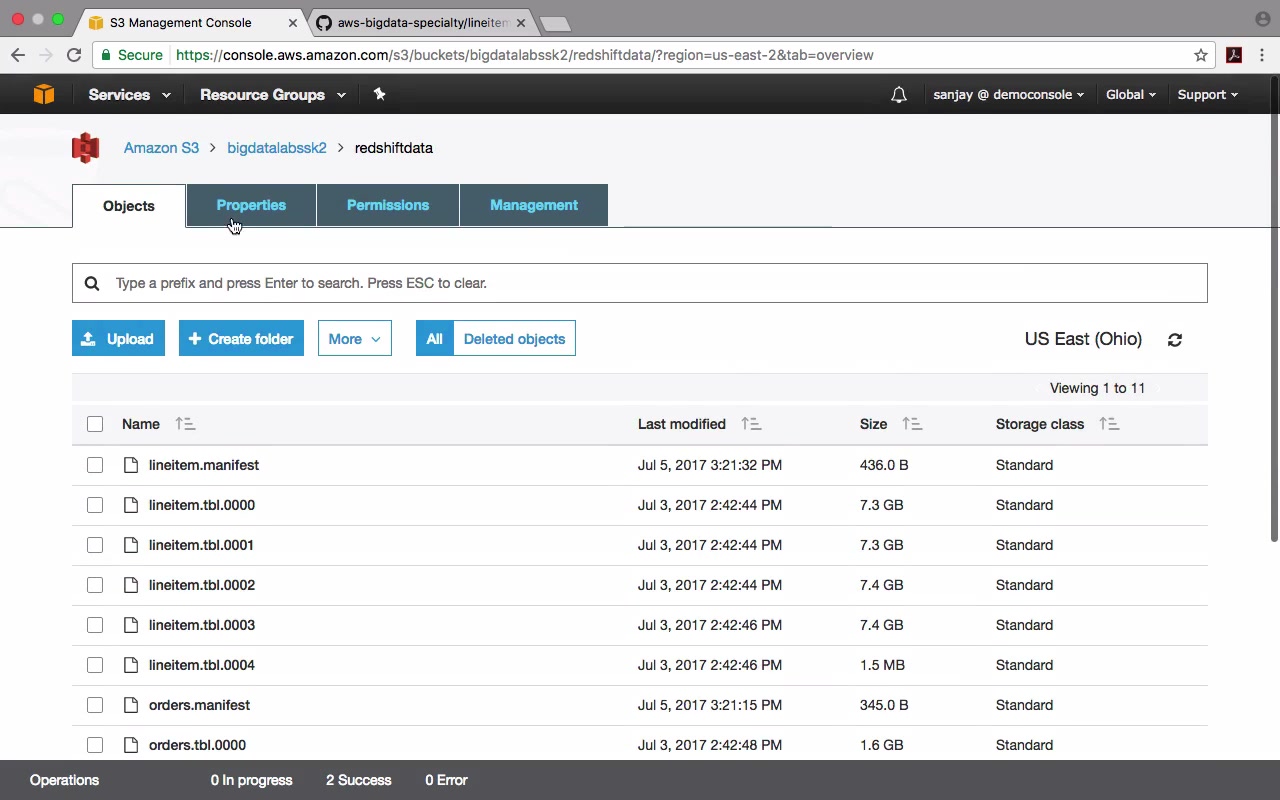The height and width of the screenshot is (800, 1280).
Task: Expand the Services menu
Action: [129, 95]
